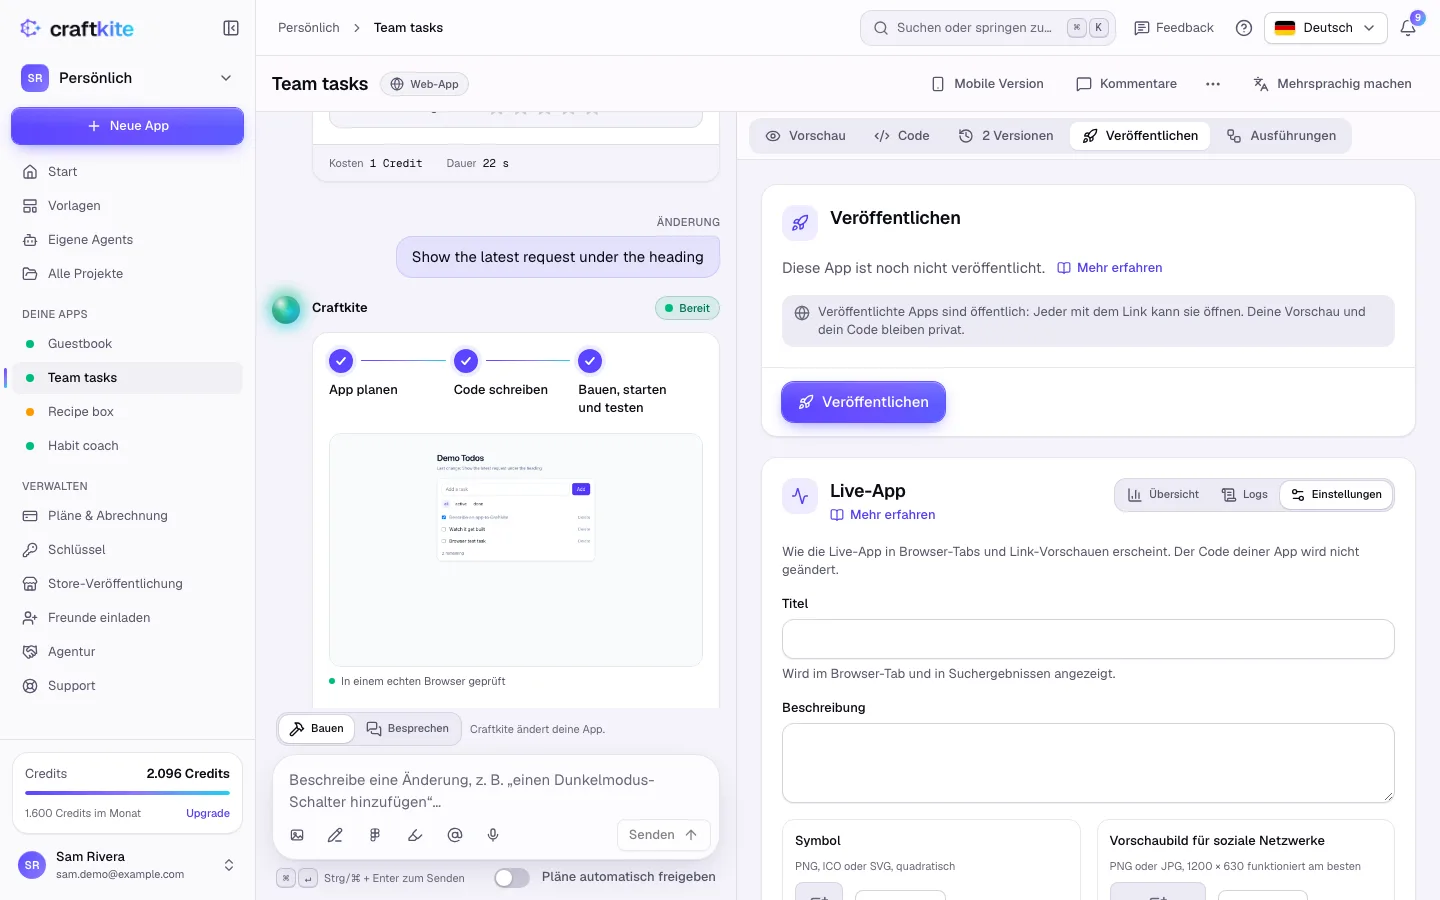
Task: Open the 2 Versionen tab
Action: (x=1006, y=136)
